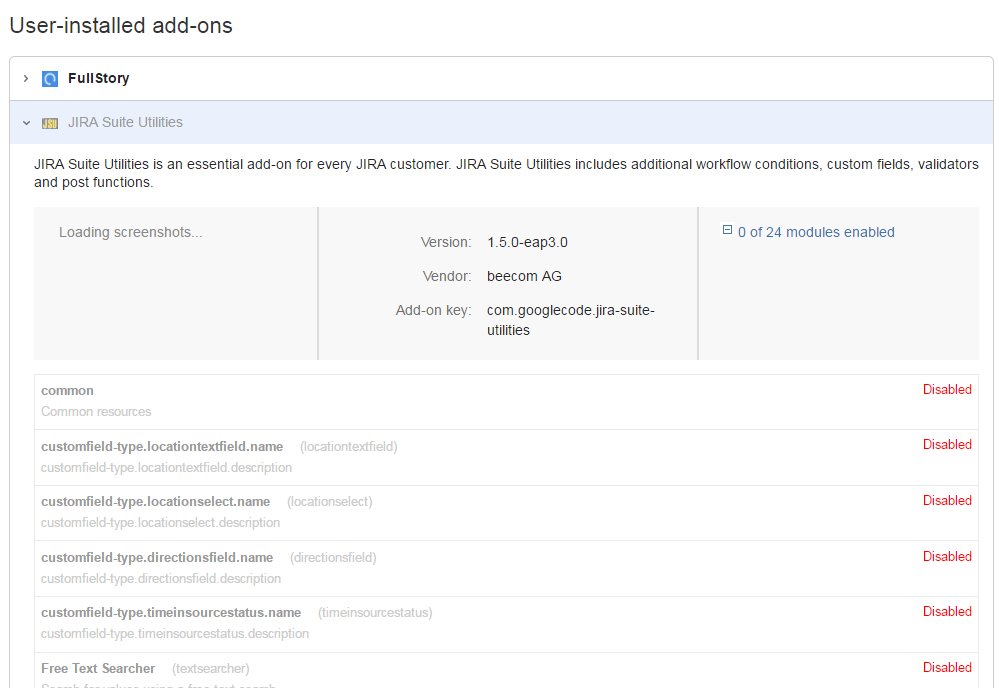The width and height of the screenshot is (999, 688).
Task: Click the 'Add-on key:' label
Action: coord(433,310)
